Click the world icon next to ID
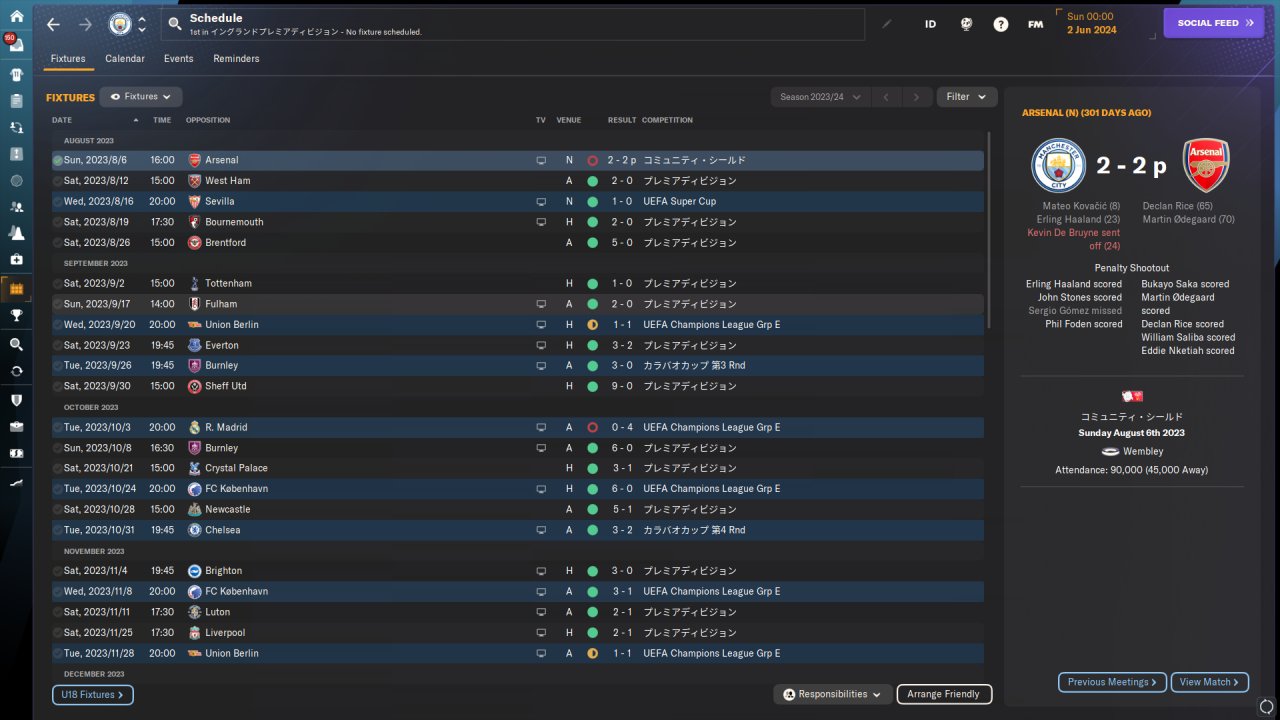1280x720 pixels. [x=966, y=24]
